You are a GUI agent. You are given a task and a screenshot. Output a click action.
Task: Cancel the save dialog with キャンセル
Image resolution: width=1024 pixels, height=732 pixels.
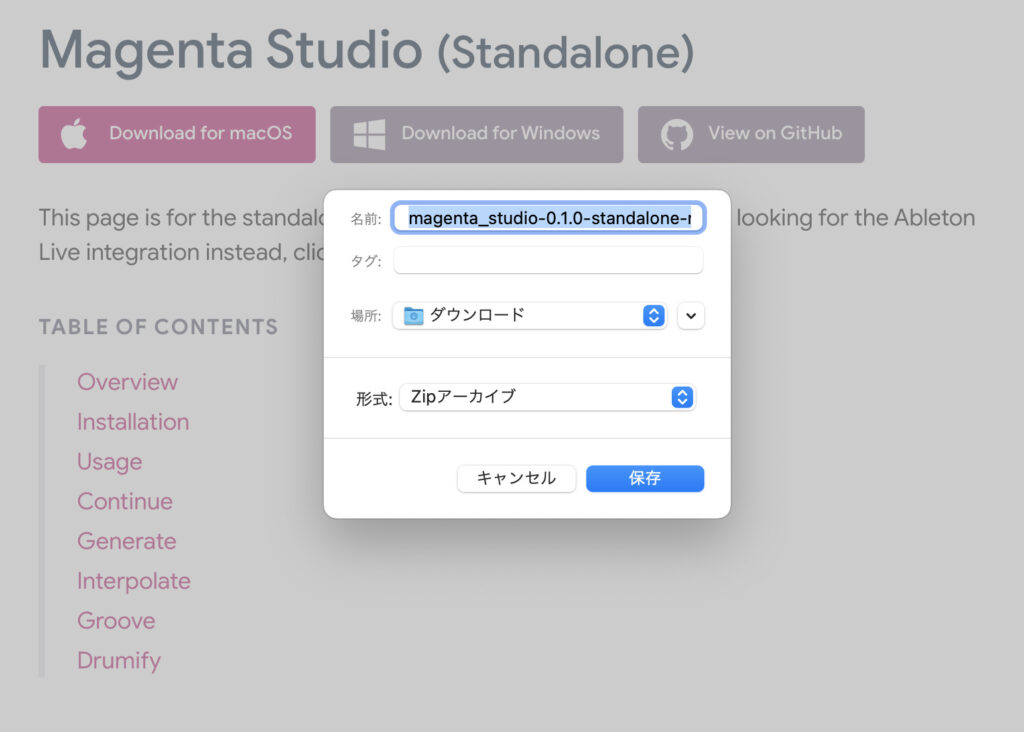[516, 478]
